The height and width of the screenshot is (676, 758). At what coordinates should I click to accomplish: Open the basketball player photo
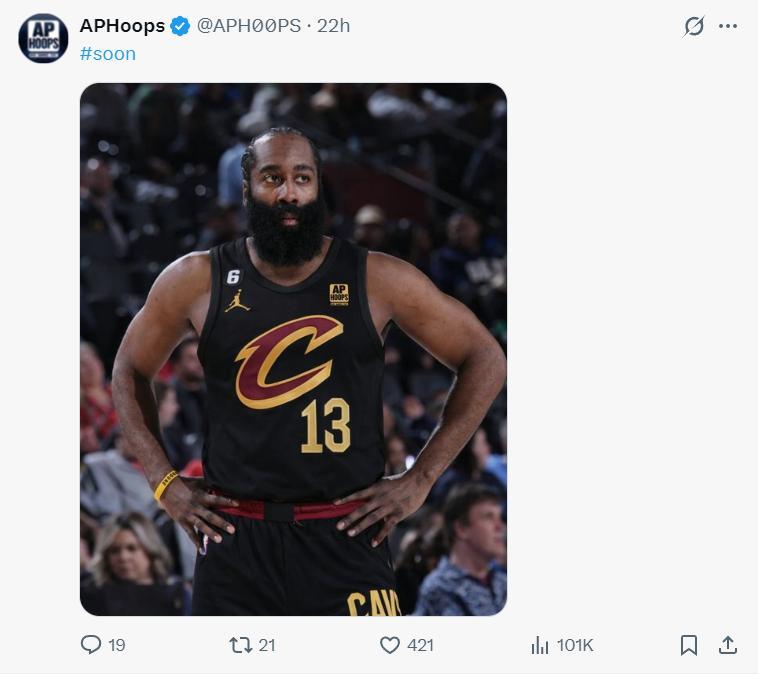pos(293,349)
